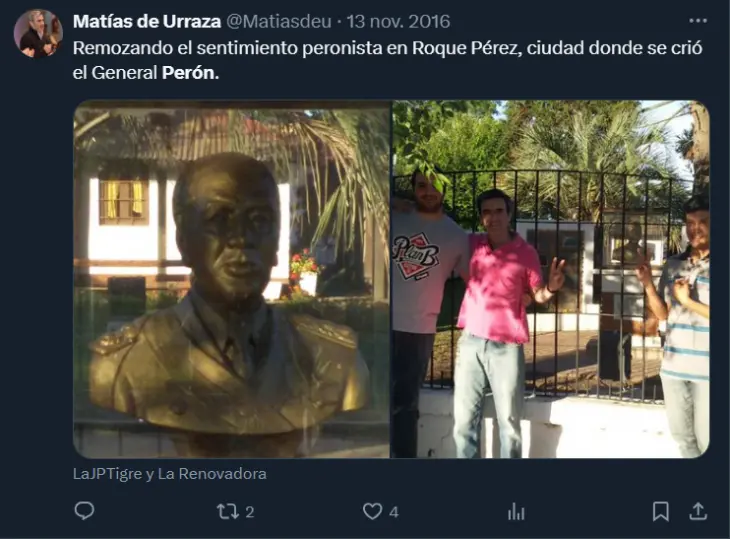
Task: Open the three-dots more options menu
Action: point(698,21)
